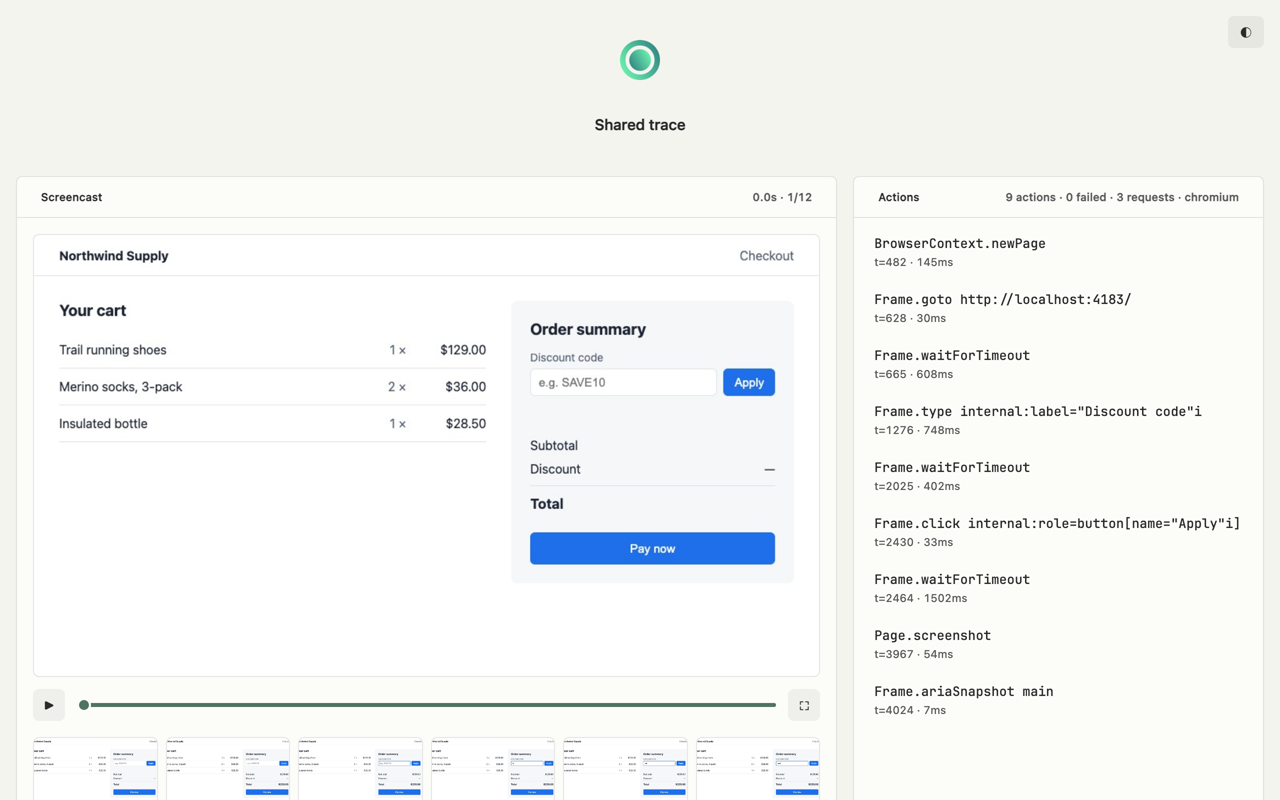Click the Checkout link

(766, 256)
